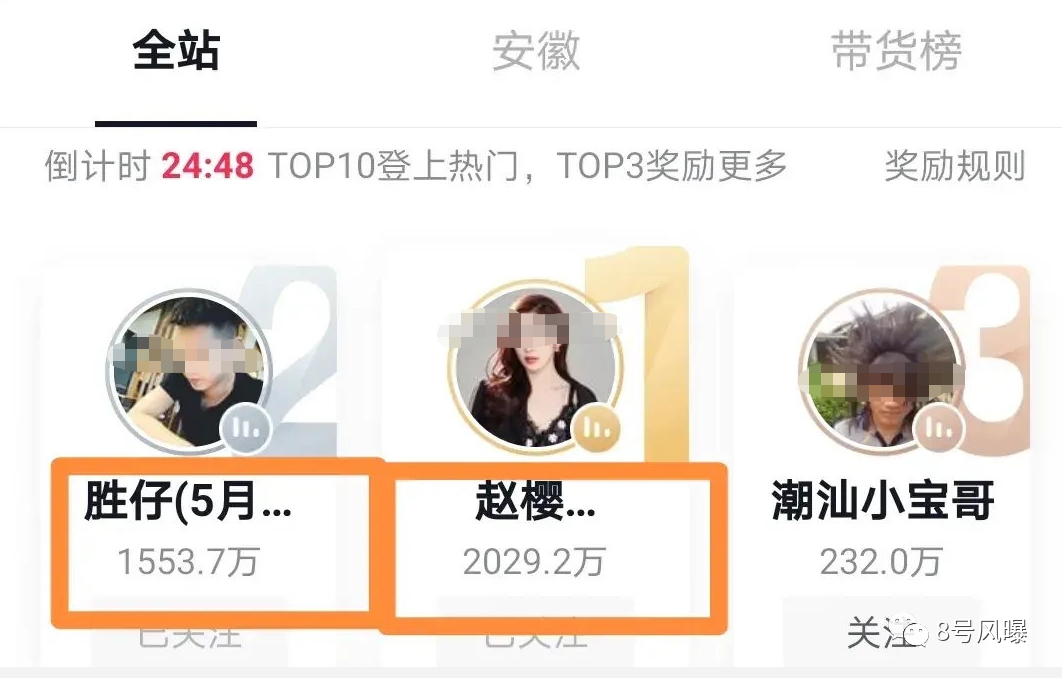Tap the live indicator on 胜仔 avatar
Viewport: 1062px width, 678px height.
point(245,428)
